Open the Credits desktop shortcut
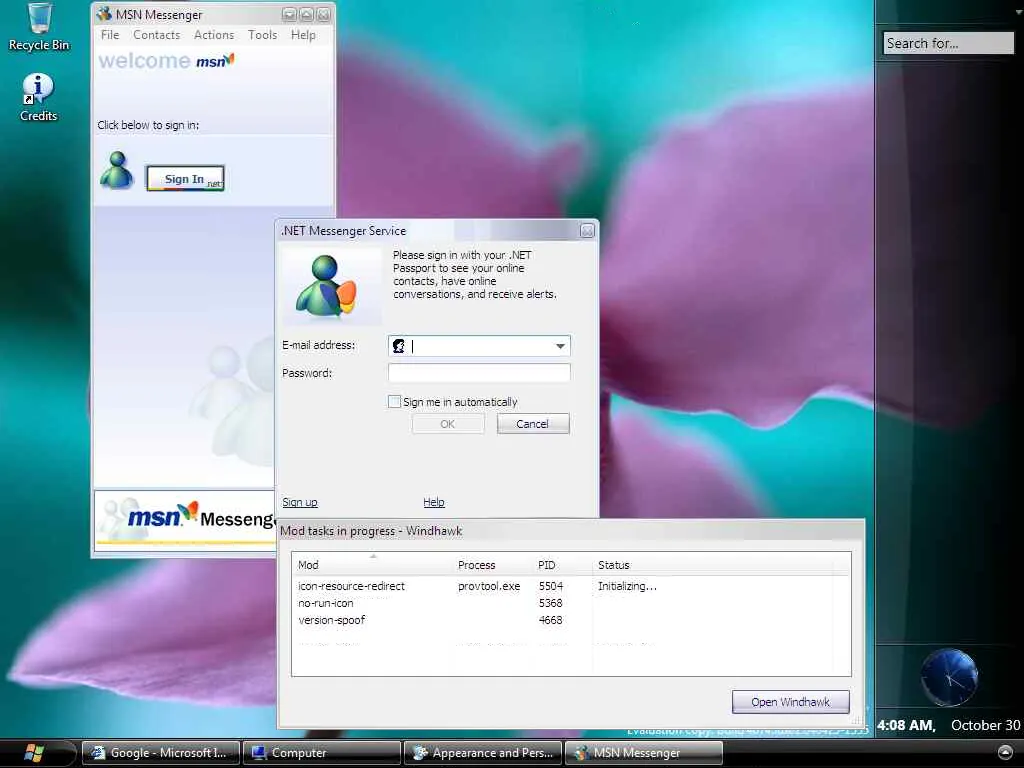Viewport: 1024px width, 768px height. pyautogui.click(x=39, y=97)
